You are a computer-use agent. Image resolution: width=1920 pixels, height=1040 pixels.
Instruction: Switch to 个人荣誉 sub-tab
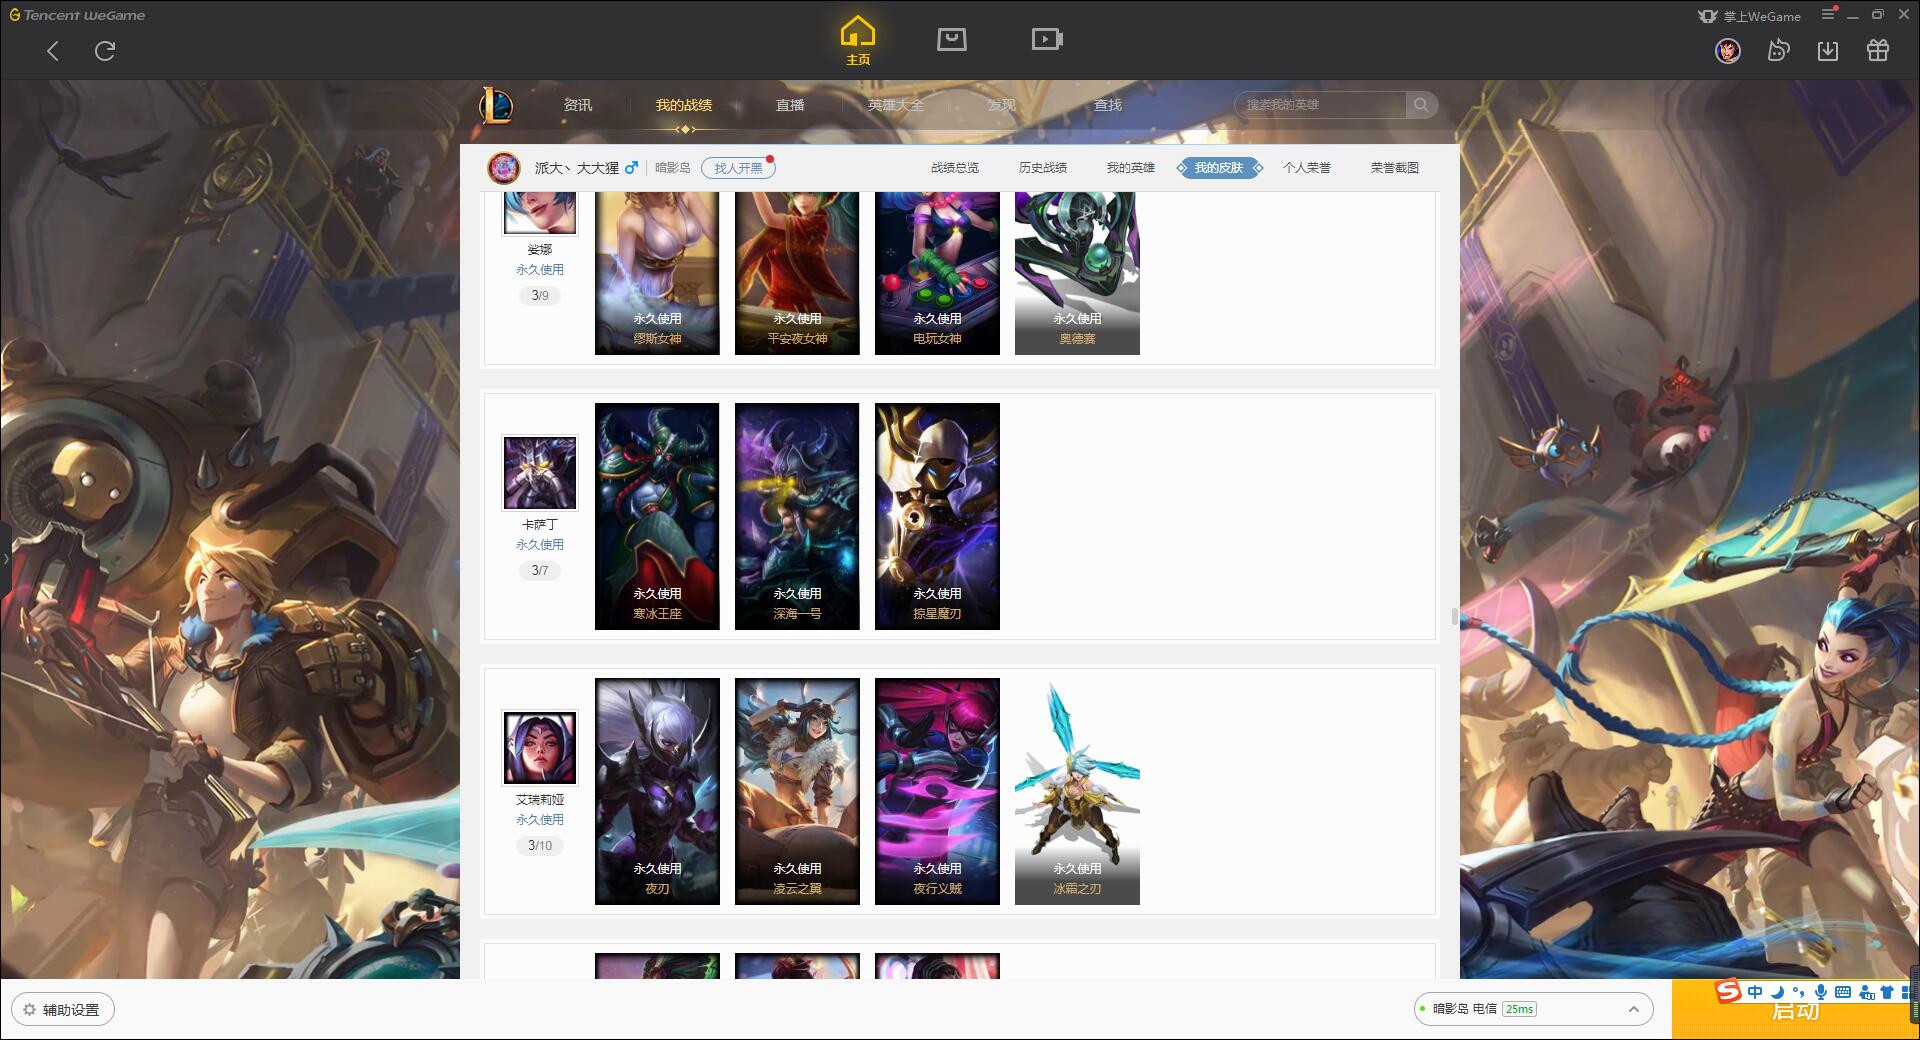1307,168
